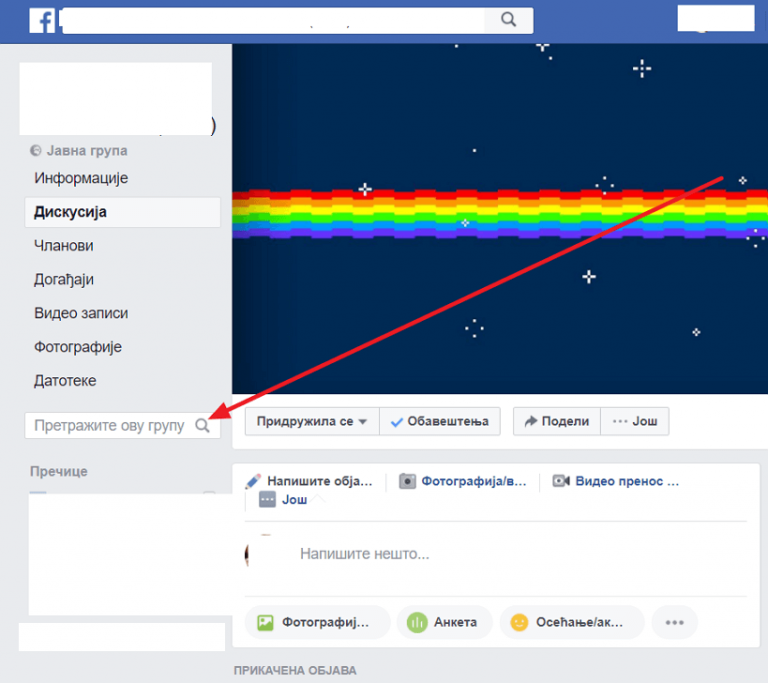Viewport: 768px width, 683px height.
Task: Open the Информације section
Action: click(81, 178)
